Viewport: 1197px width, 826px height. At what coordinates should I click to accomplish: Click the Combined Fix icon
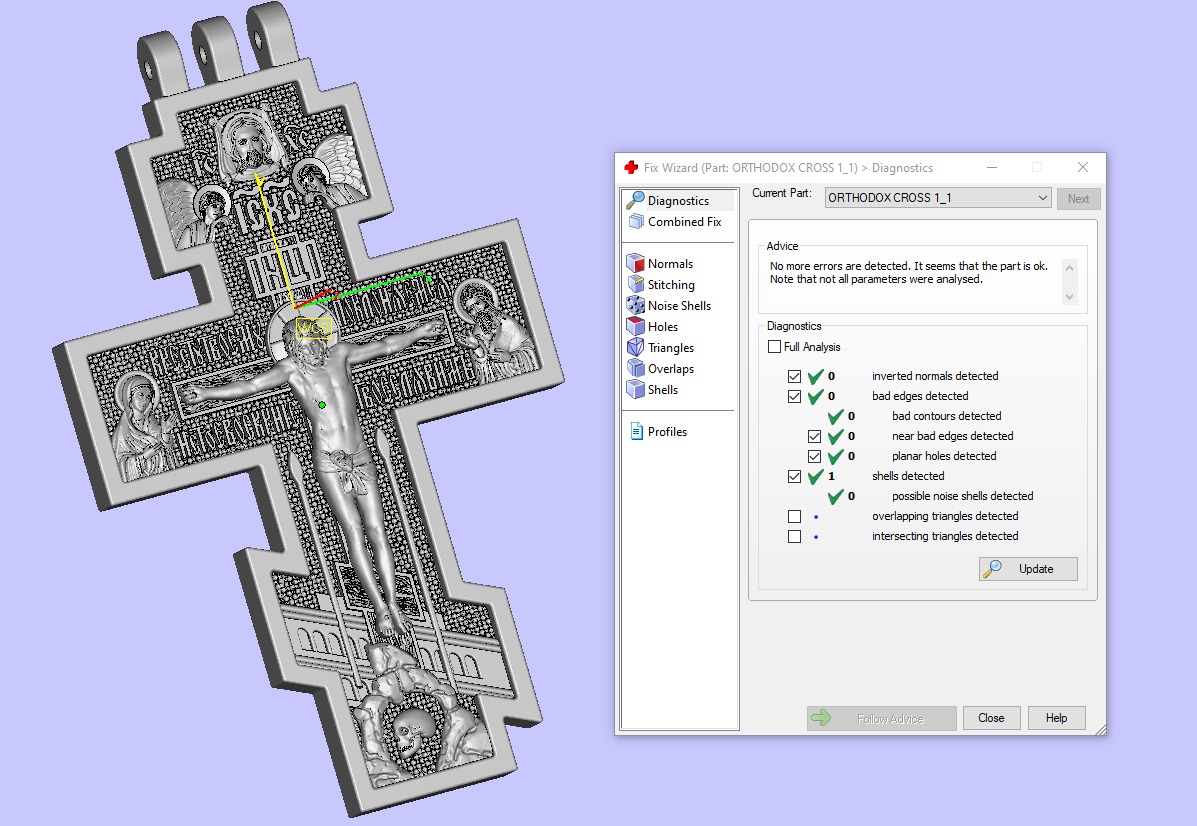[635, 221]
